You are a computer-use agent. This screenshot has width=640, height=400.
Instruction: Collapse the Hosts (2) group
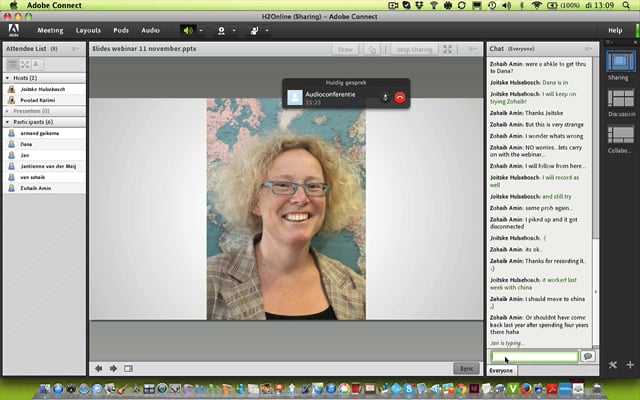coord(7,78)
